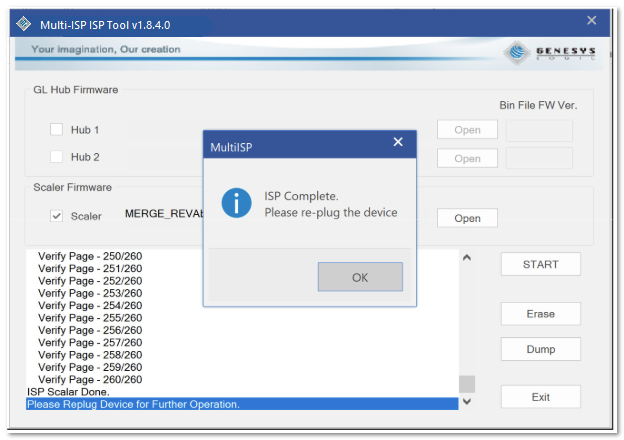Uncheck the Scaler checkbox
624x440 pixels.
pyautogui.click(x=57, y=216)
